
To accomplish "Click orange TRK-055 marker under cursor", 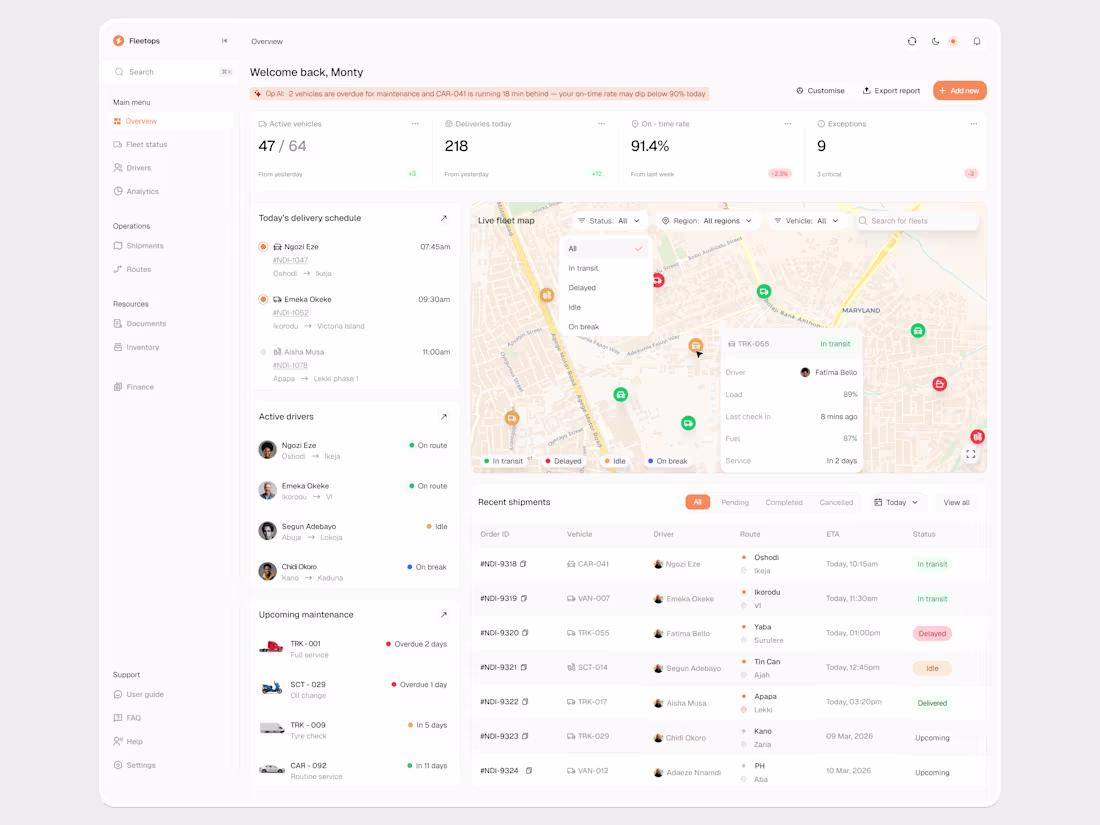I will point(695,345).
